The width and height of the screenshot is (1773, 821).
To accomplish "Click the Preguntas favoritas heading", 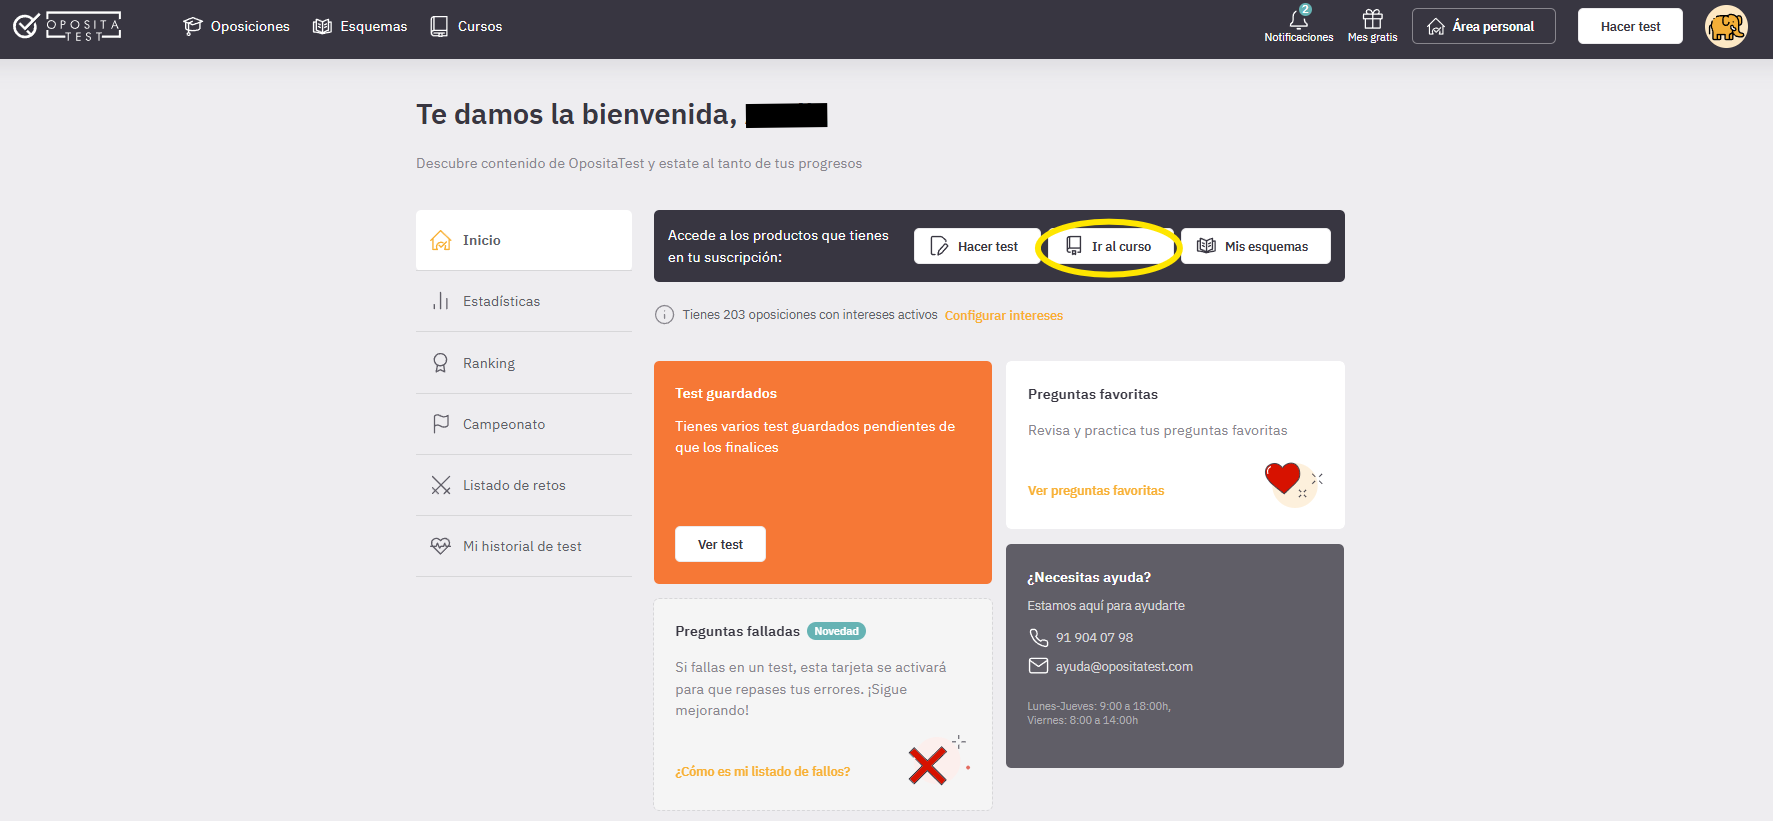I will [1093, 394].
